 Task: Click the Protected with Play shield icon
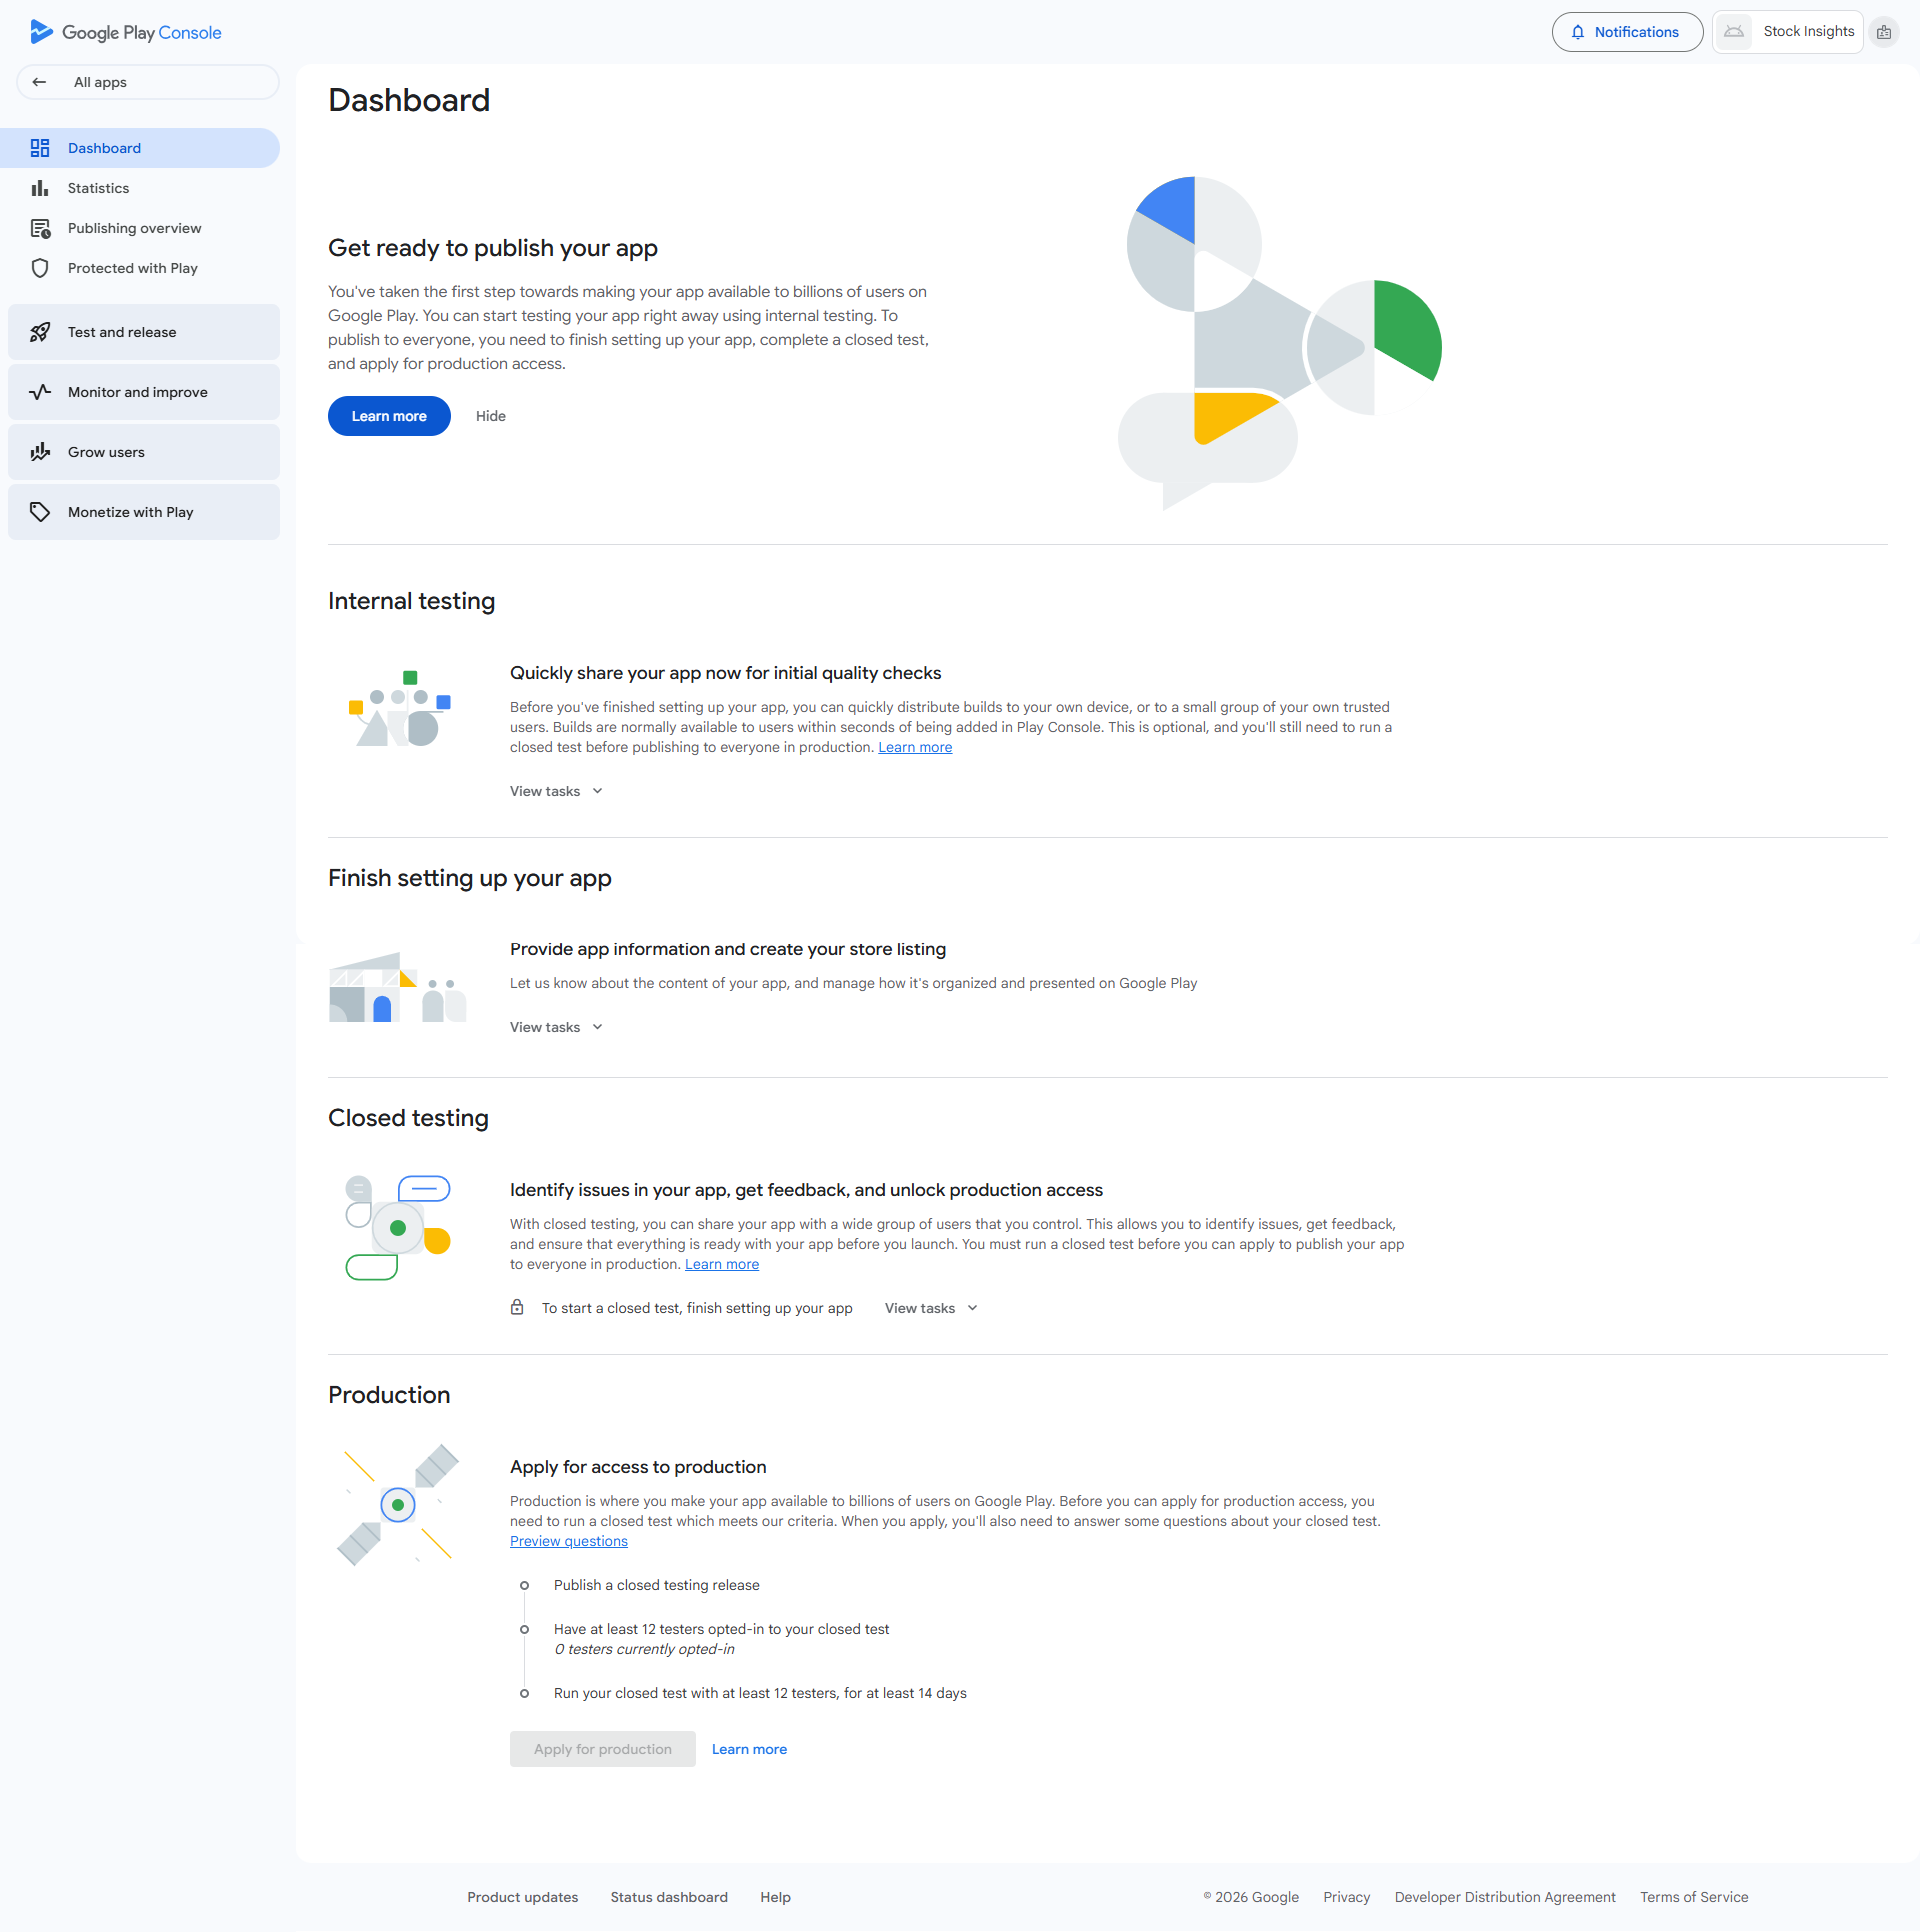(x=40, y=268)
